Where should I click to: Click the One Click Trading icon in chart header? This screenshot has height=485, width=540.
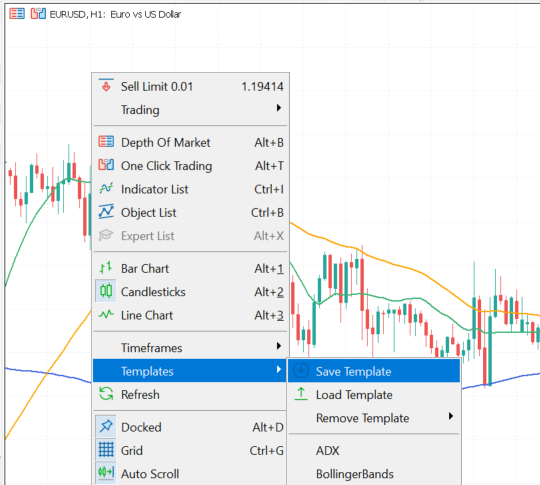38,14
